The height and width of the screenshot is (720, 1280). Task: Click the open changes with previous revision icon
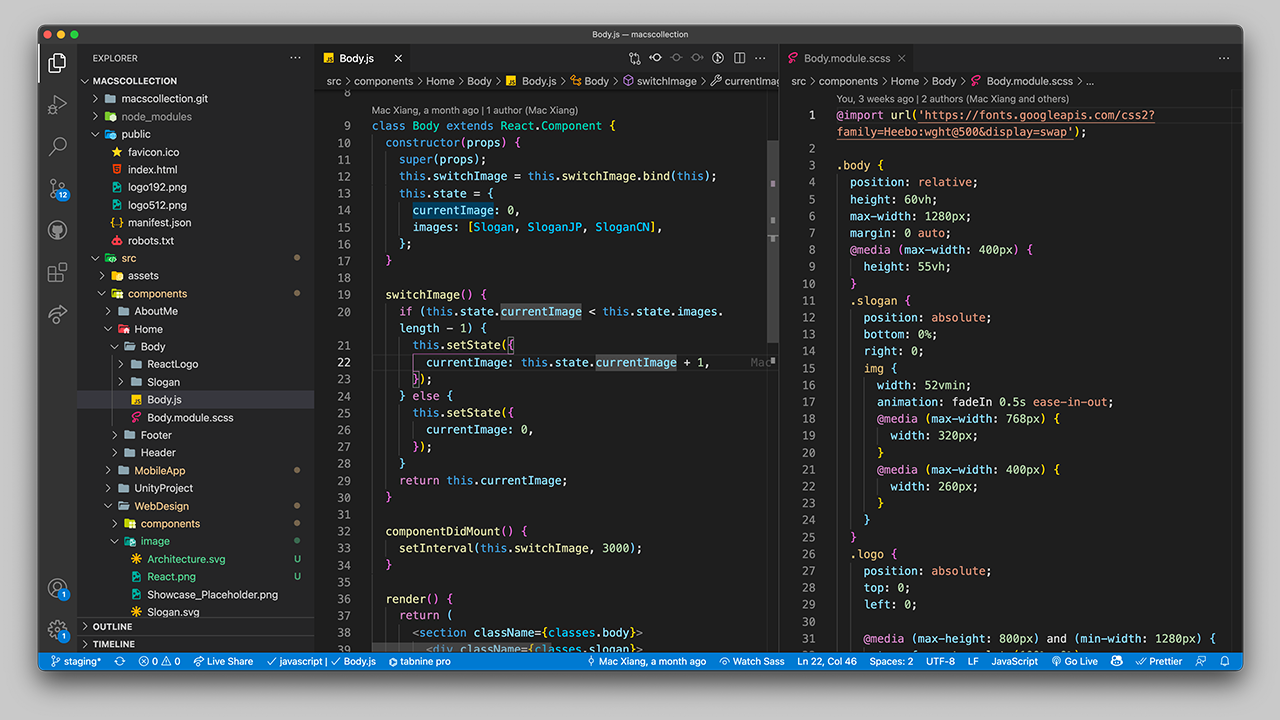(x=656, y=58)
